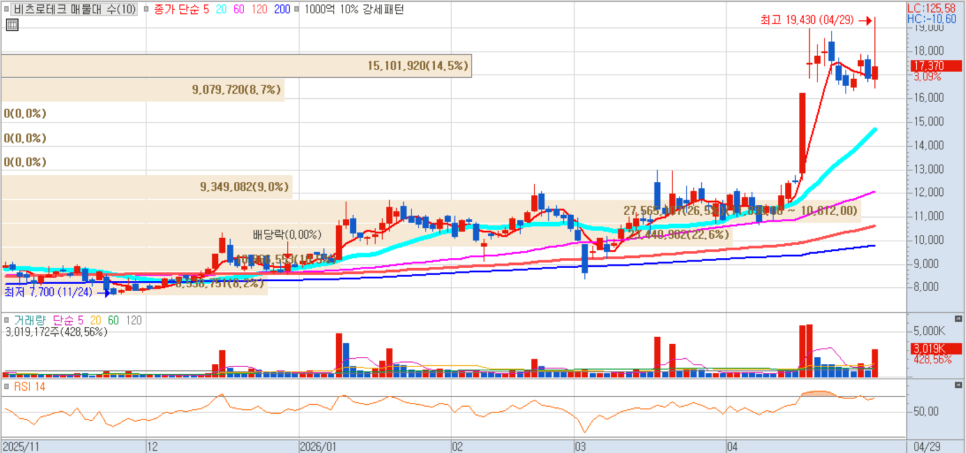Click the 50.00 level on RSI axis

(x=926, y=411)
